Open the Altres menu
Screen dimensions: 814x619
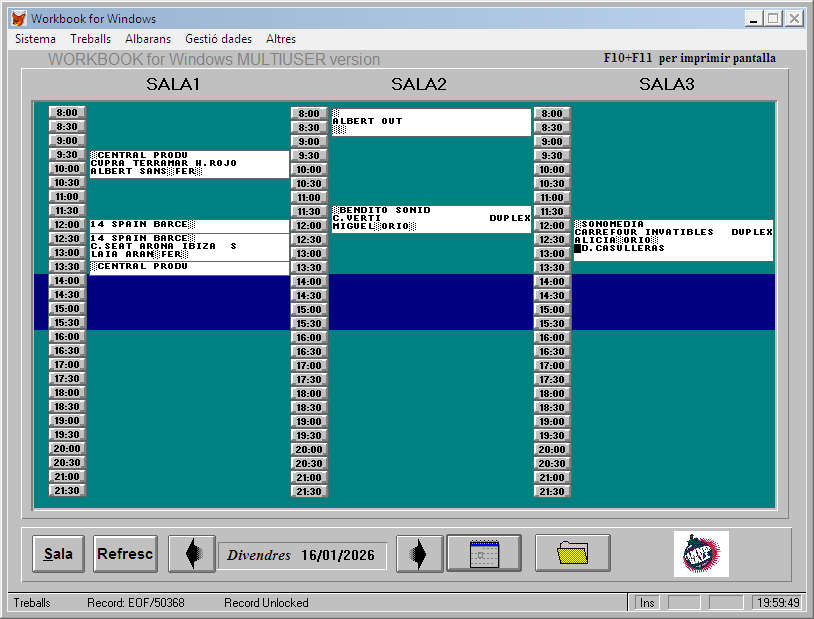pos(281,39)
